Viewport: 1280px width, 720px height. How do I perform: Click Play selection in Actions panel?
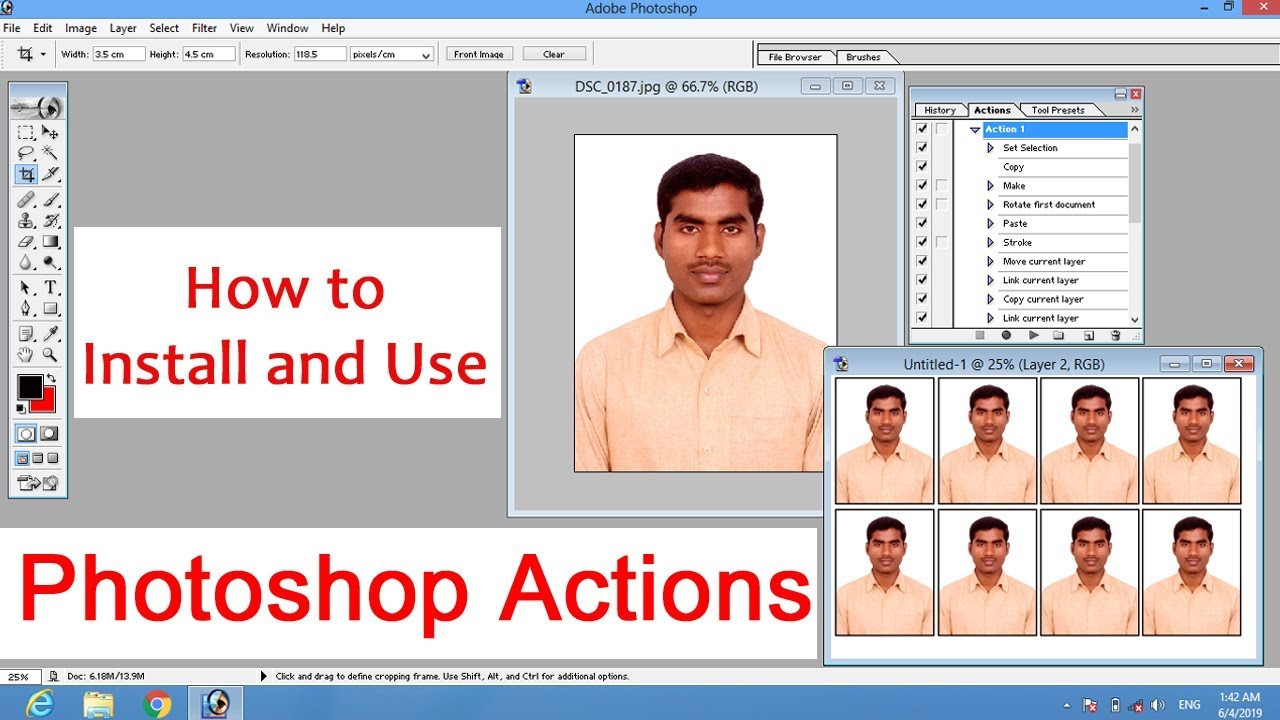coord(1034,335)
